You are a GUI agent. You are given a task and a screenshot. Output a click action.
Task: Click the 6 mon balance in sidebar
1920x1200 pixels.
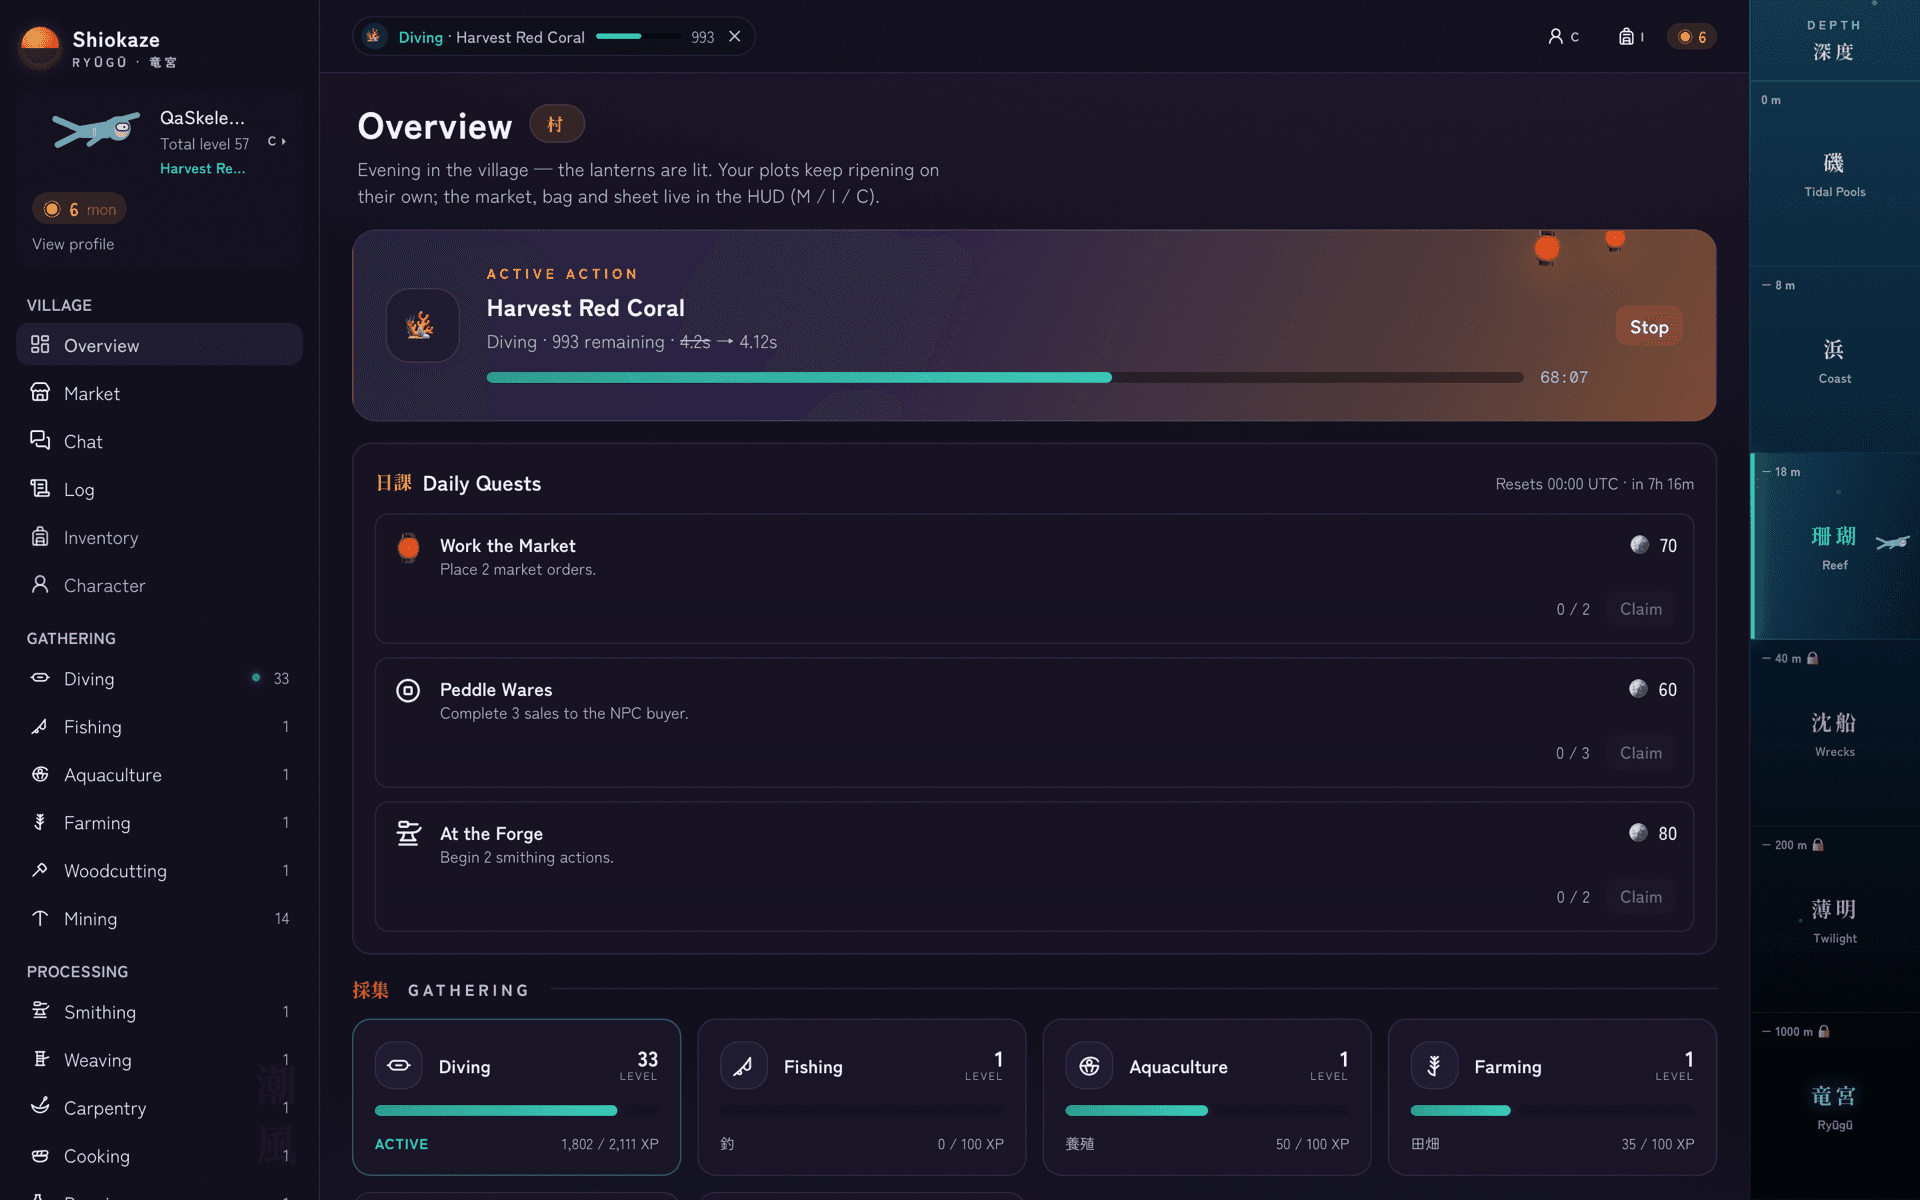(x=80, y=209)
